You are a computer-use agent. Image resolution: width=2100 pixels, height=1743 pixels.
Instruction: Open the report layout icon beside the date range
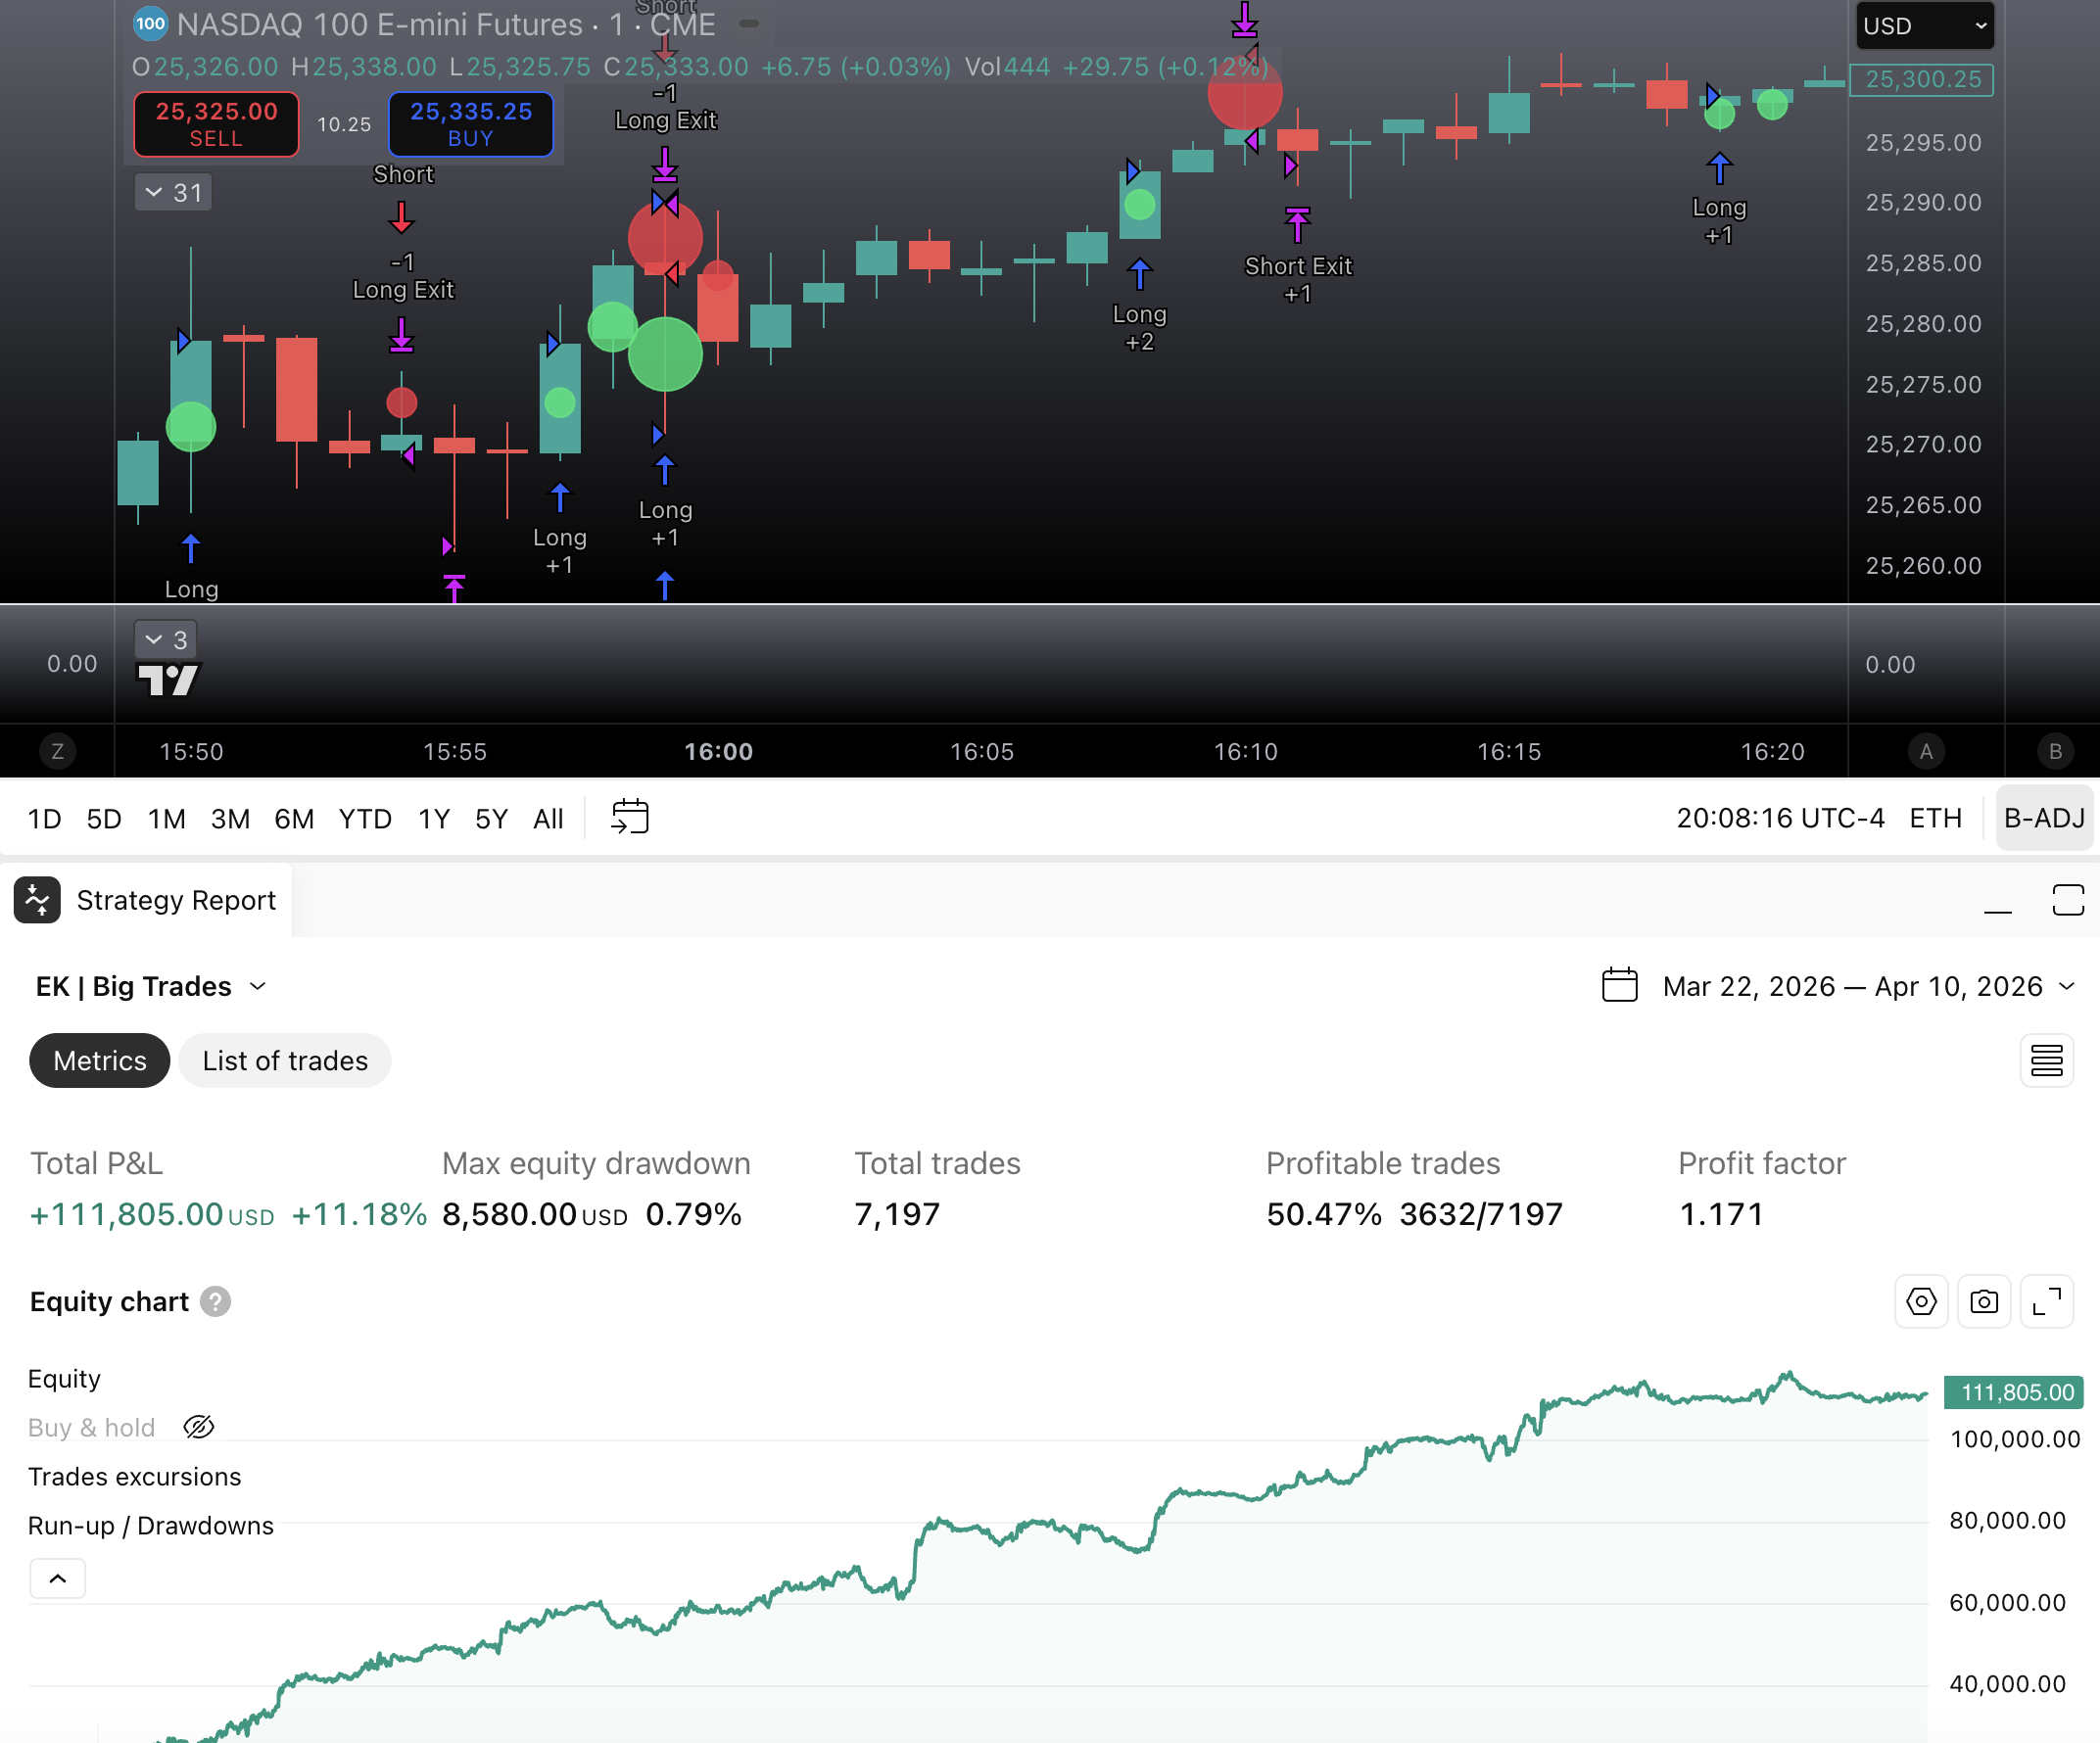[2047, 1060]
